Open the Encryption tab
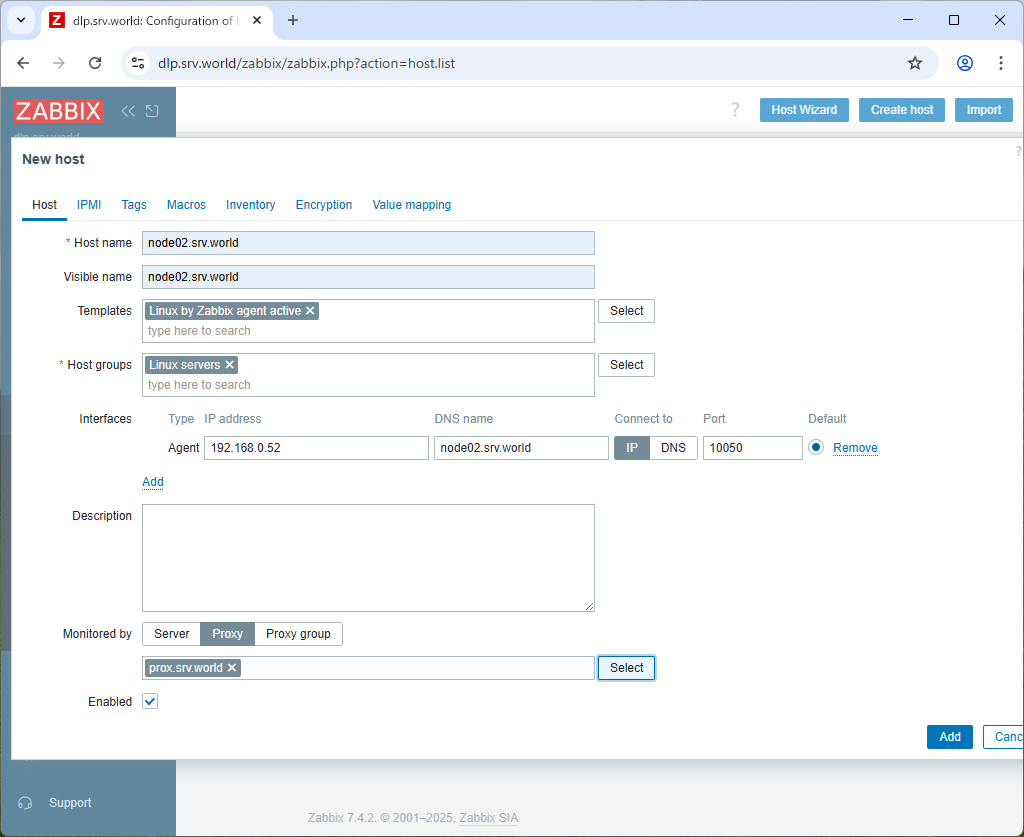Image resolution: width=1024 pixels, height=837 pixels. pyautogui.click(x=324, y=205)
